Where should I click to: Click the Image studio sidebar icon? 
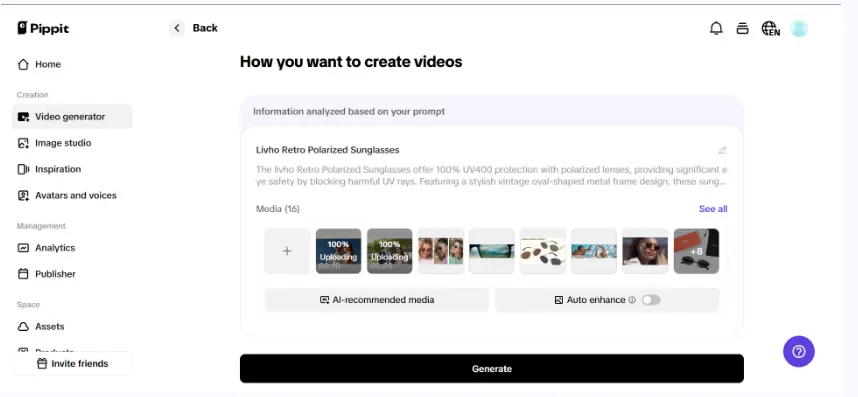[x=23, y=143]
